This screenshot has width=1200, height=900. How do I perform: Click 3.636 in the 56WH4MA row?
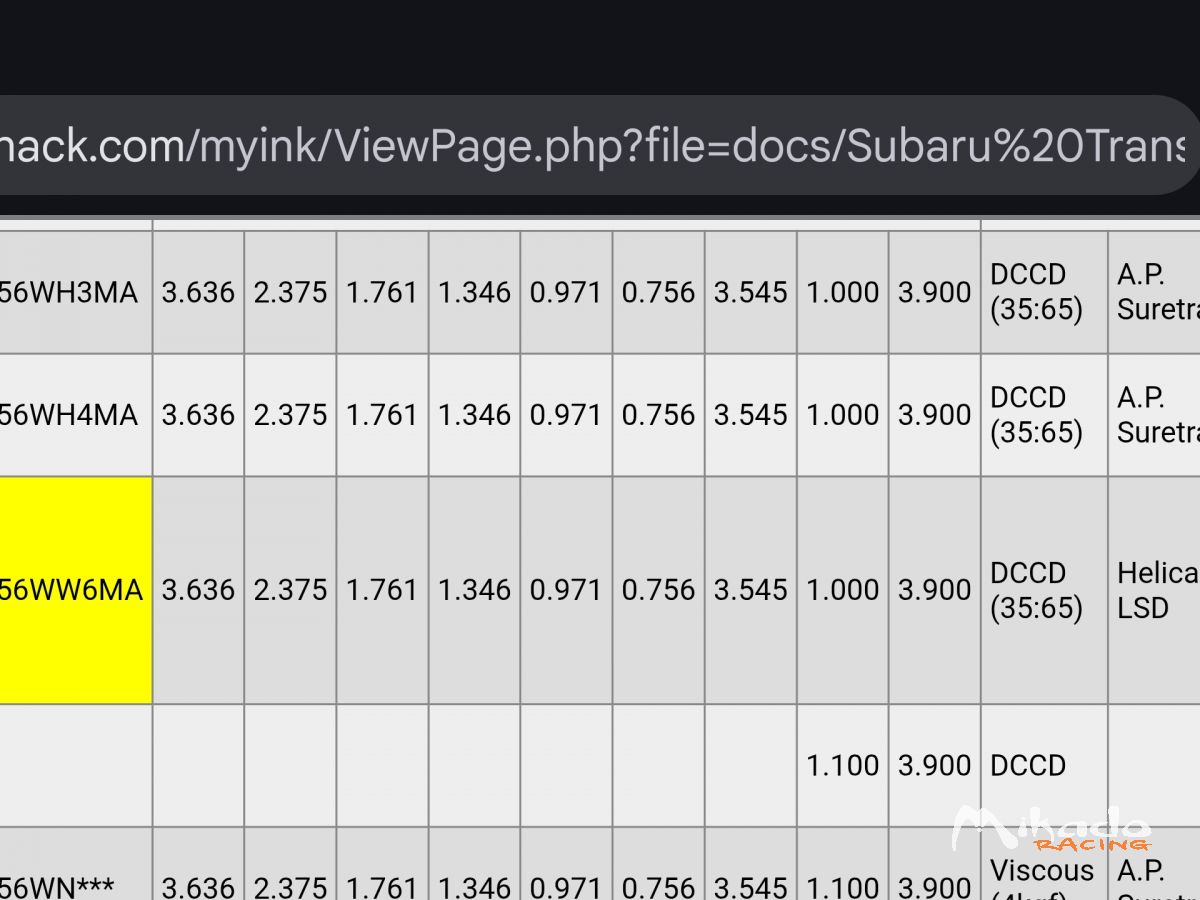pos(198,414)
